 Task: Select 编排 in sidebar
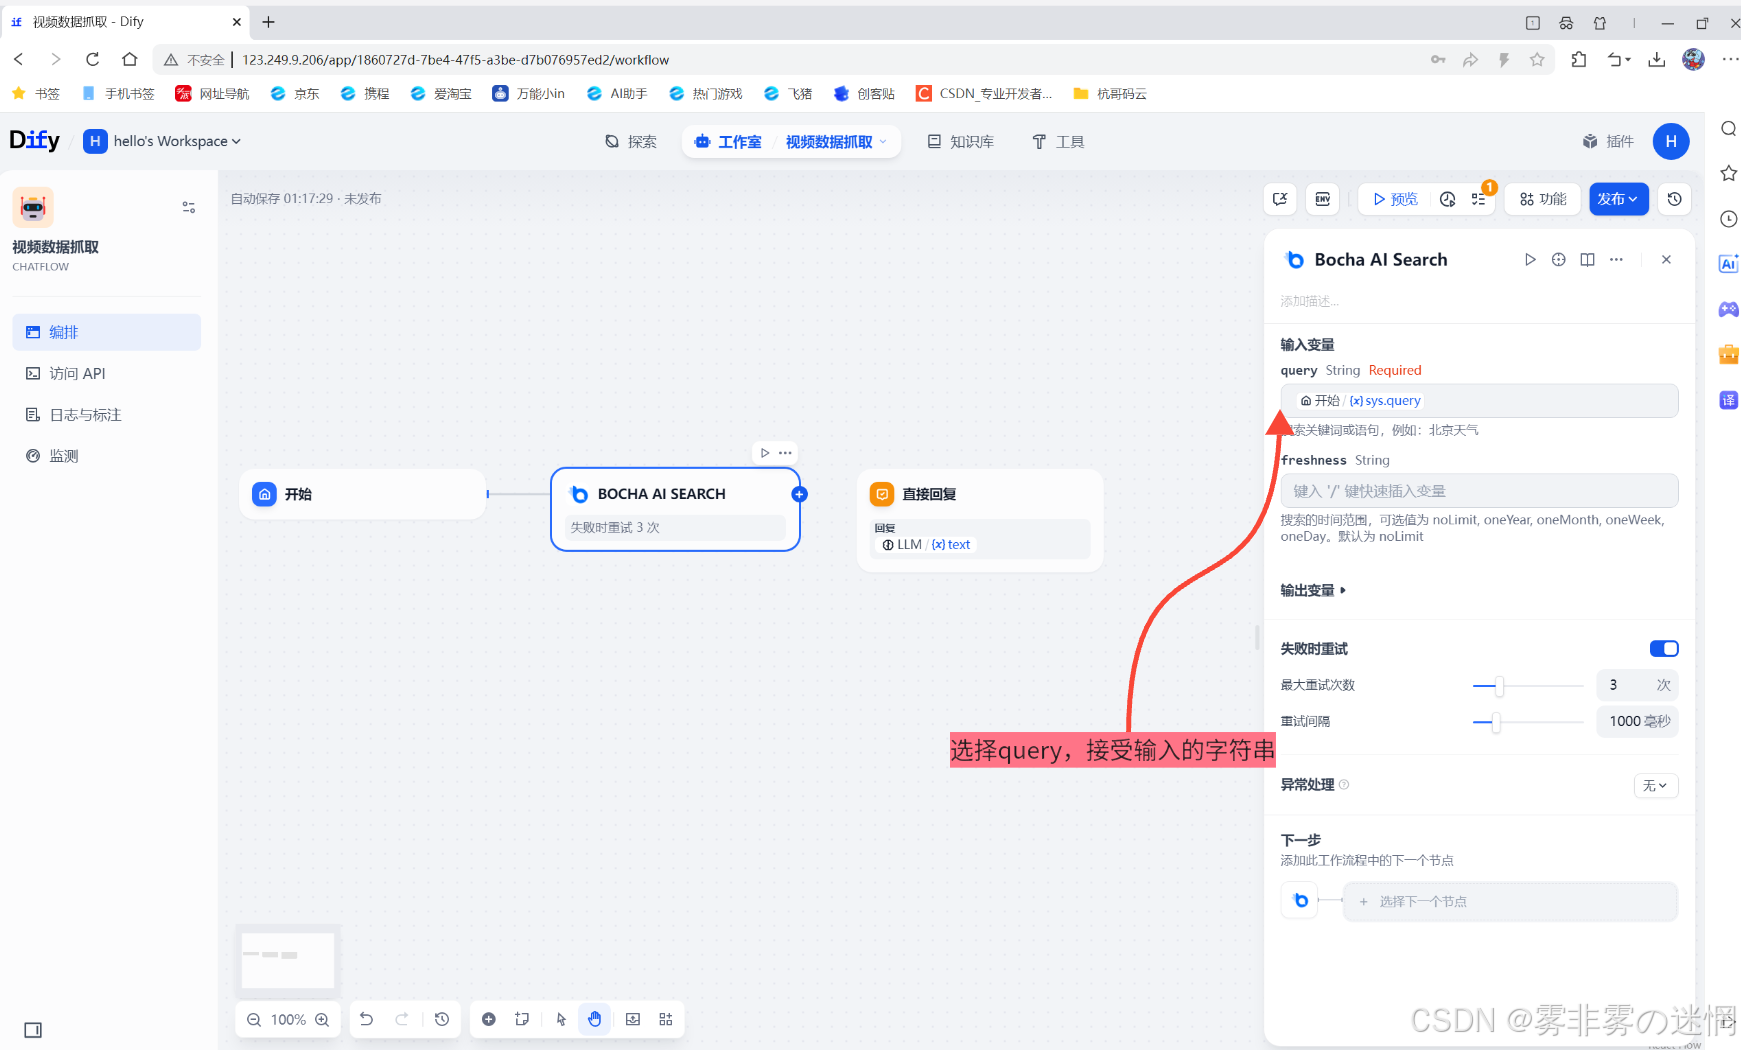coord(107,332)
